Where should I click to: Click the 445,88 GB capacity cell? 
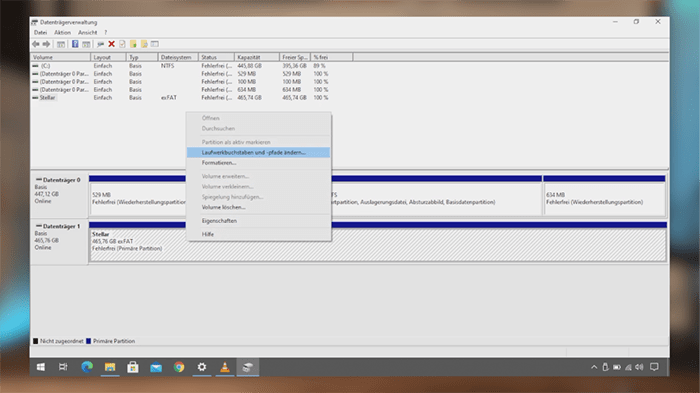point(249,66)
